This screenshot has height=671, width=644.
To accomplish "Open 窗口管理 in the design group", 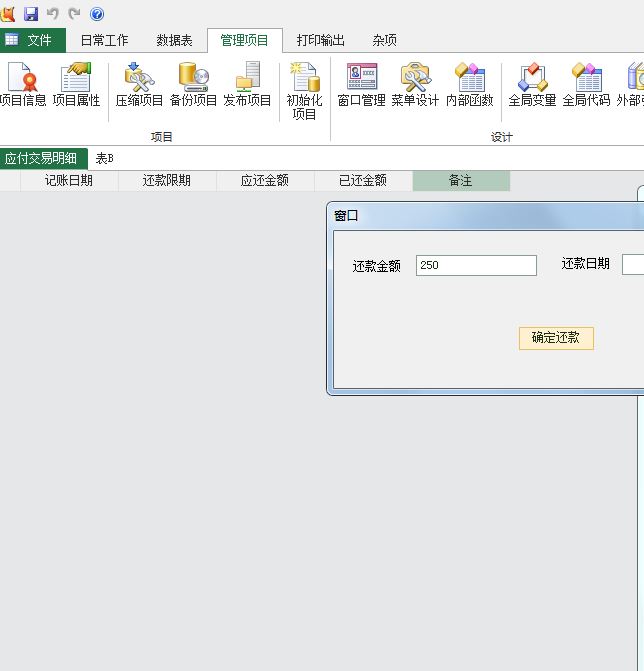I will click(361, 79).
